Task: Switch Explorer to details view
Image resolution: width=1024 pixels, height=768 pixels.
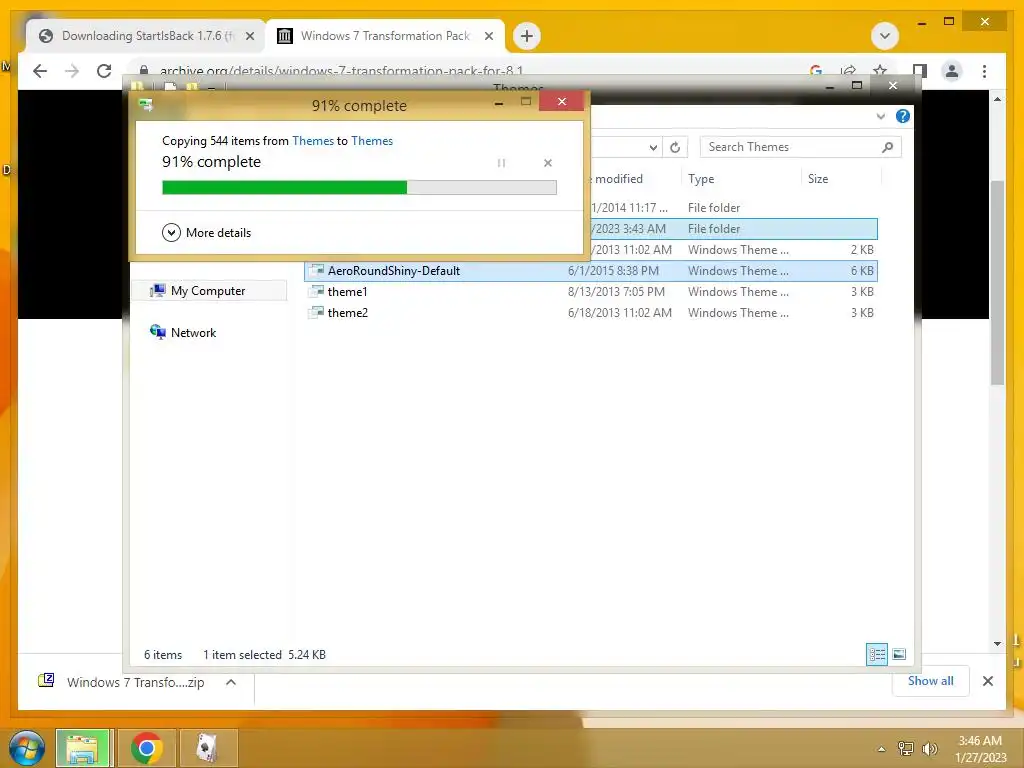Action: point(876,654)
